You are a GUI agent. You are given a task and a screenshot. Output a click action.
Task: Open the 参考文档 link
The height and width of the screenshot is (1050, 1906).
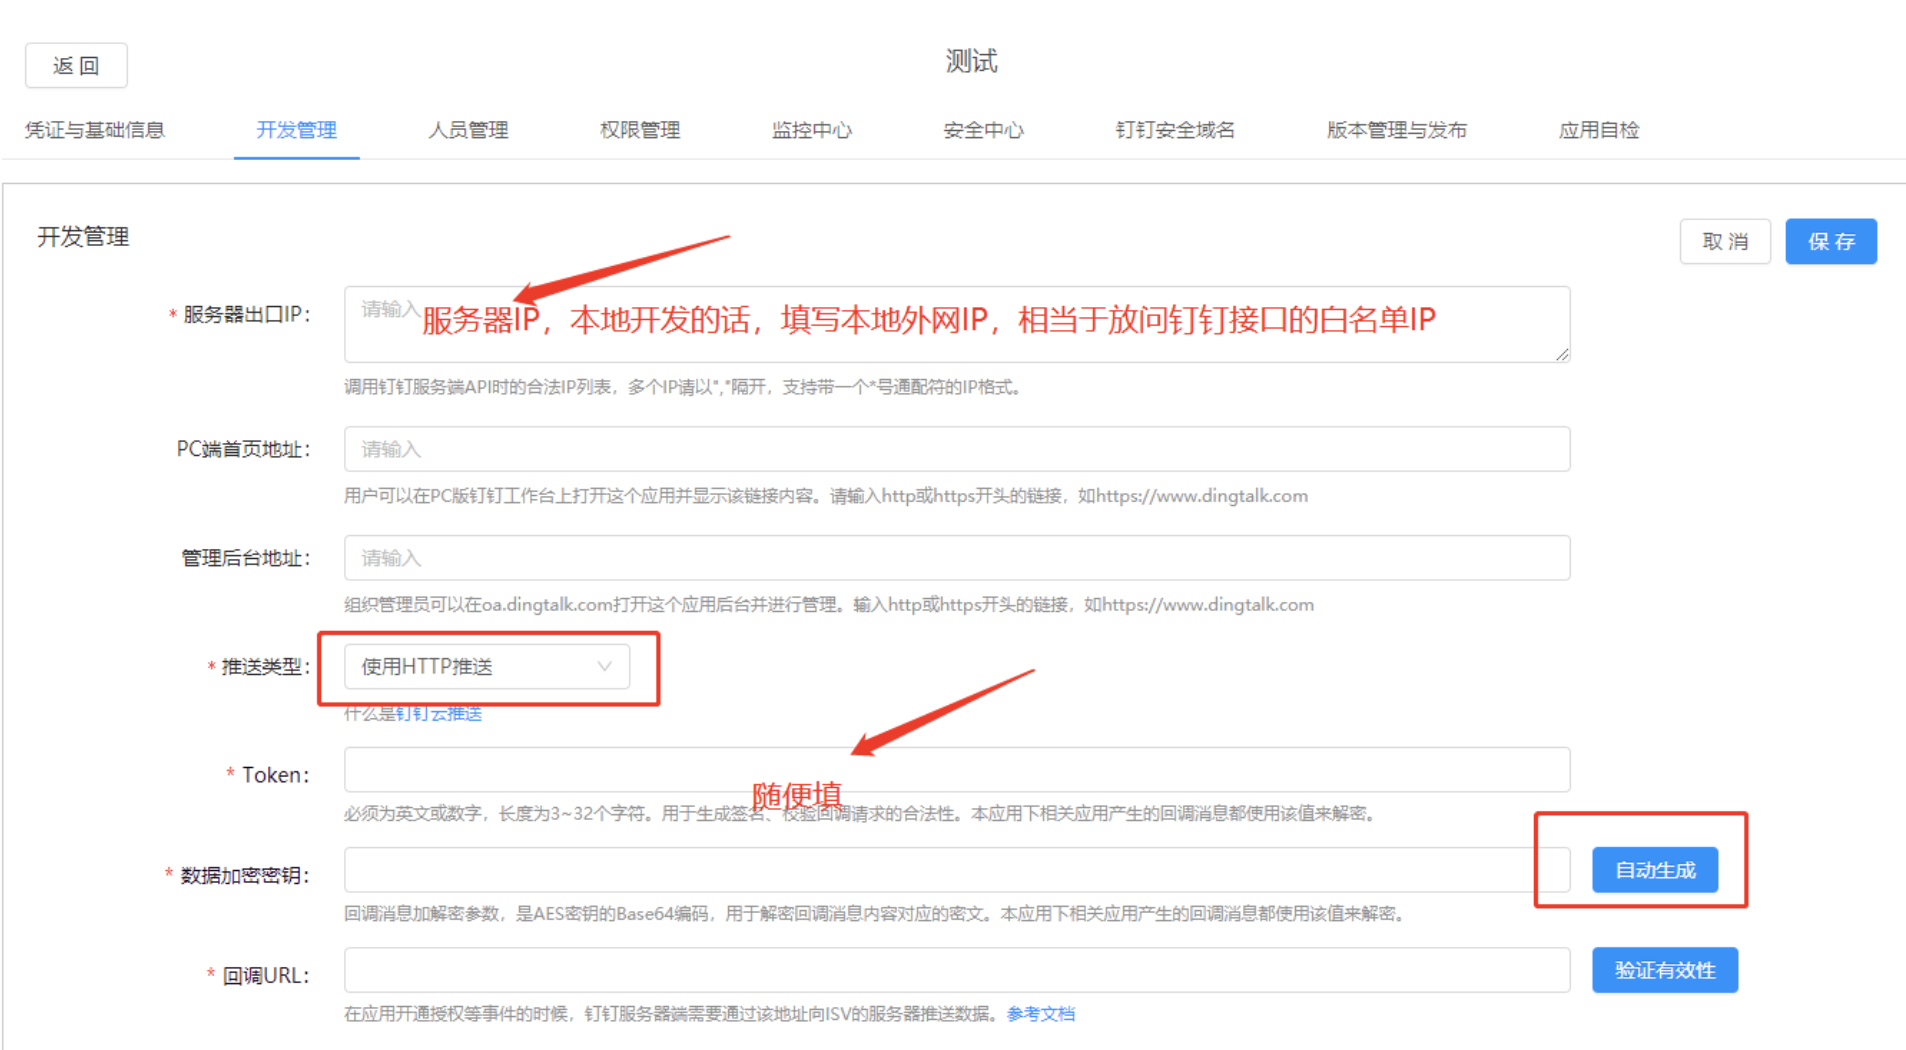pyautogui.click(x=1041, y=1014)
